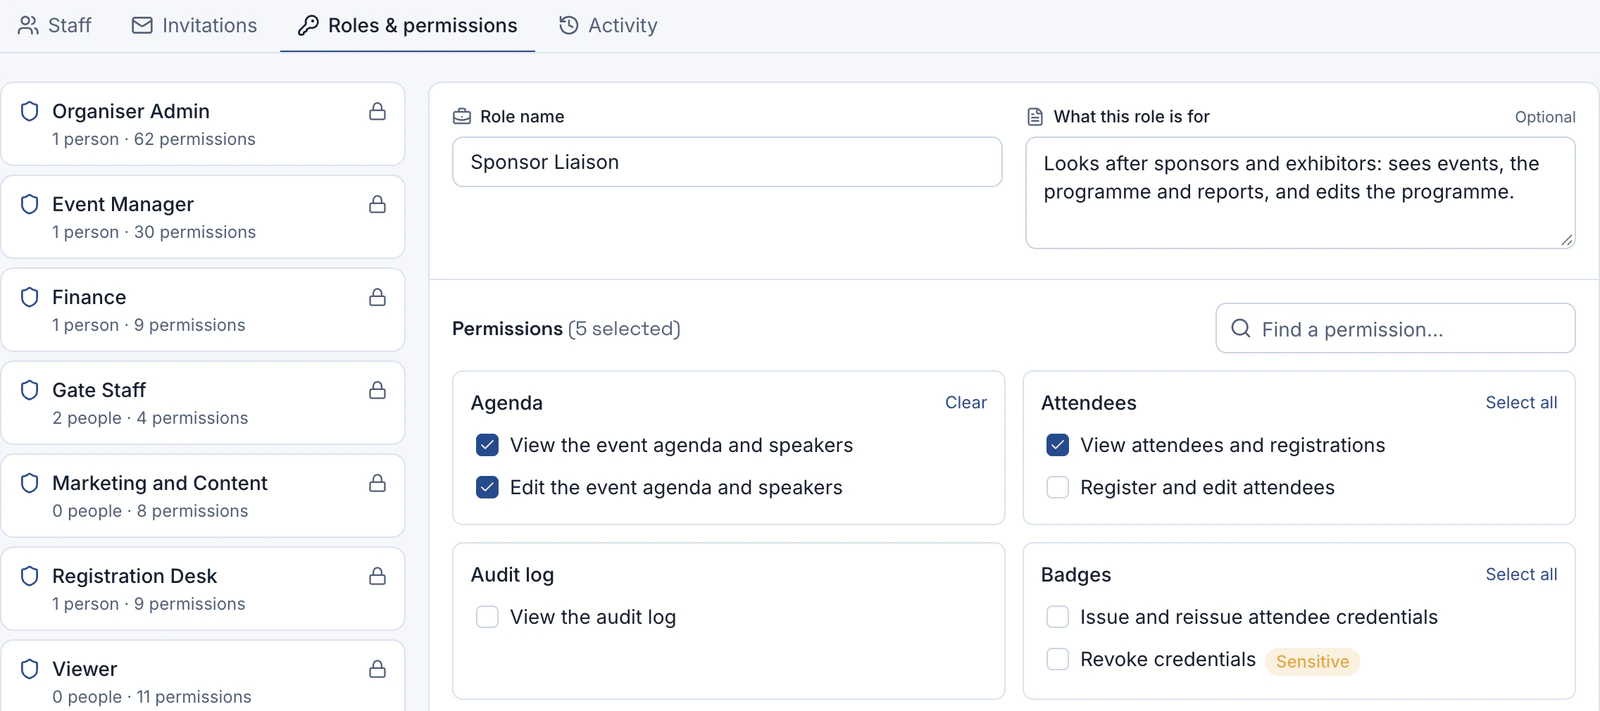
Task: Click the Find a permission search box
Action: click(1395, 329)
